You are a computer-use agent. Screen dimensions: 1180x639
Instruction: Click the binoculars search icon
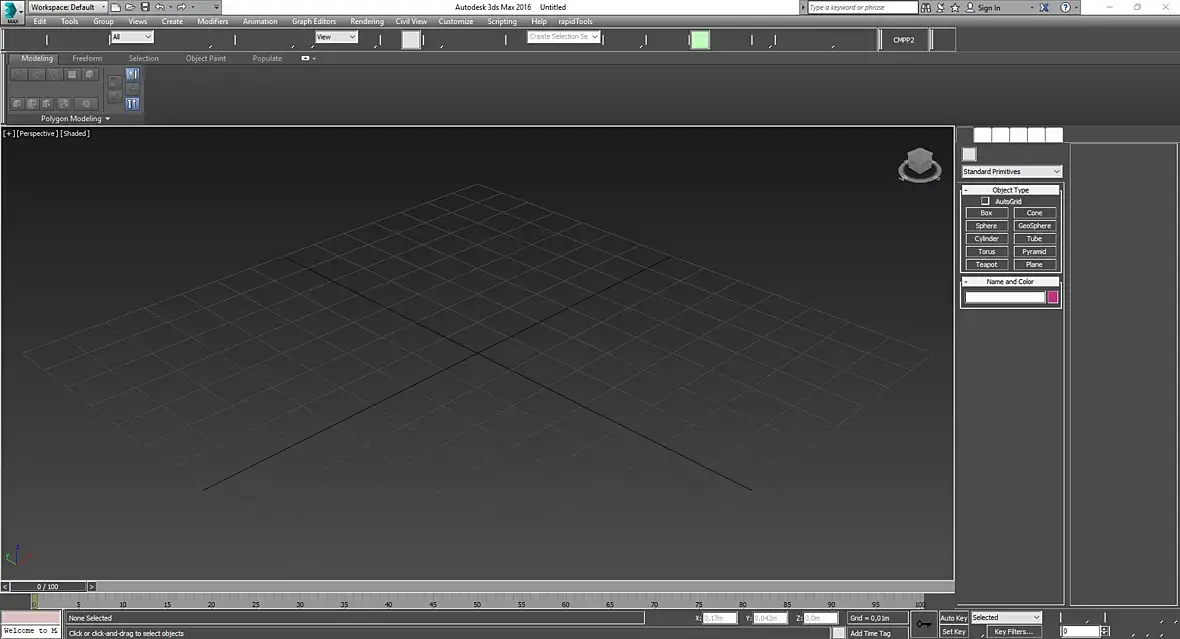926,8
